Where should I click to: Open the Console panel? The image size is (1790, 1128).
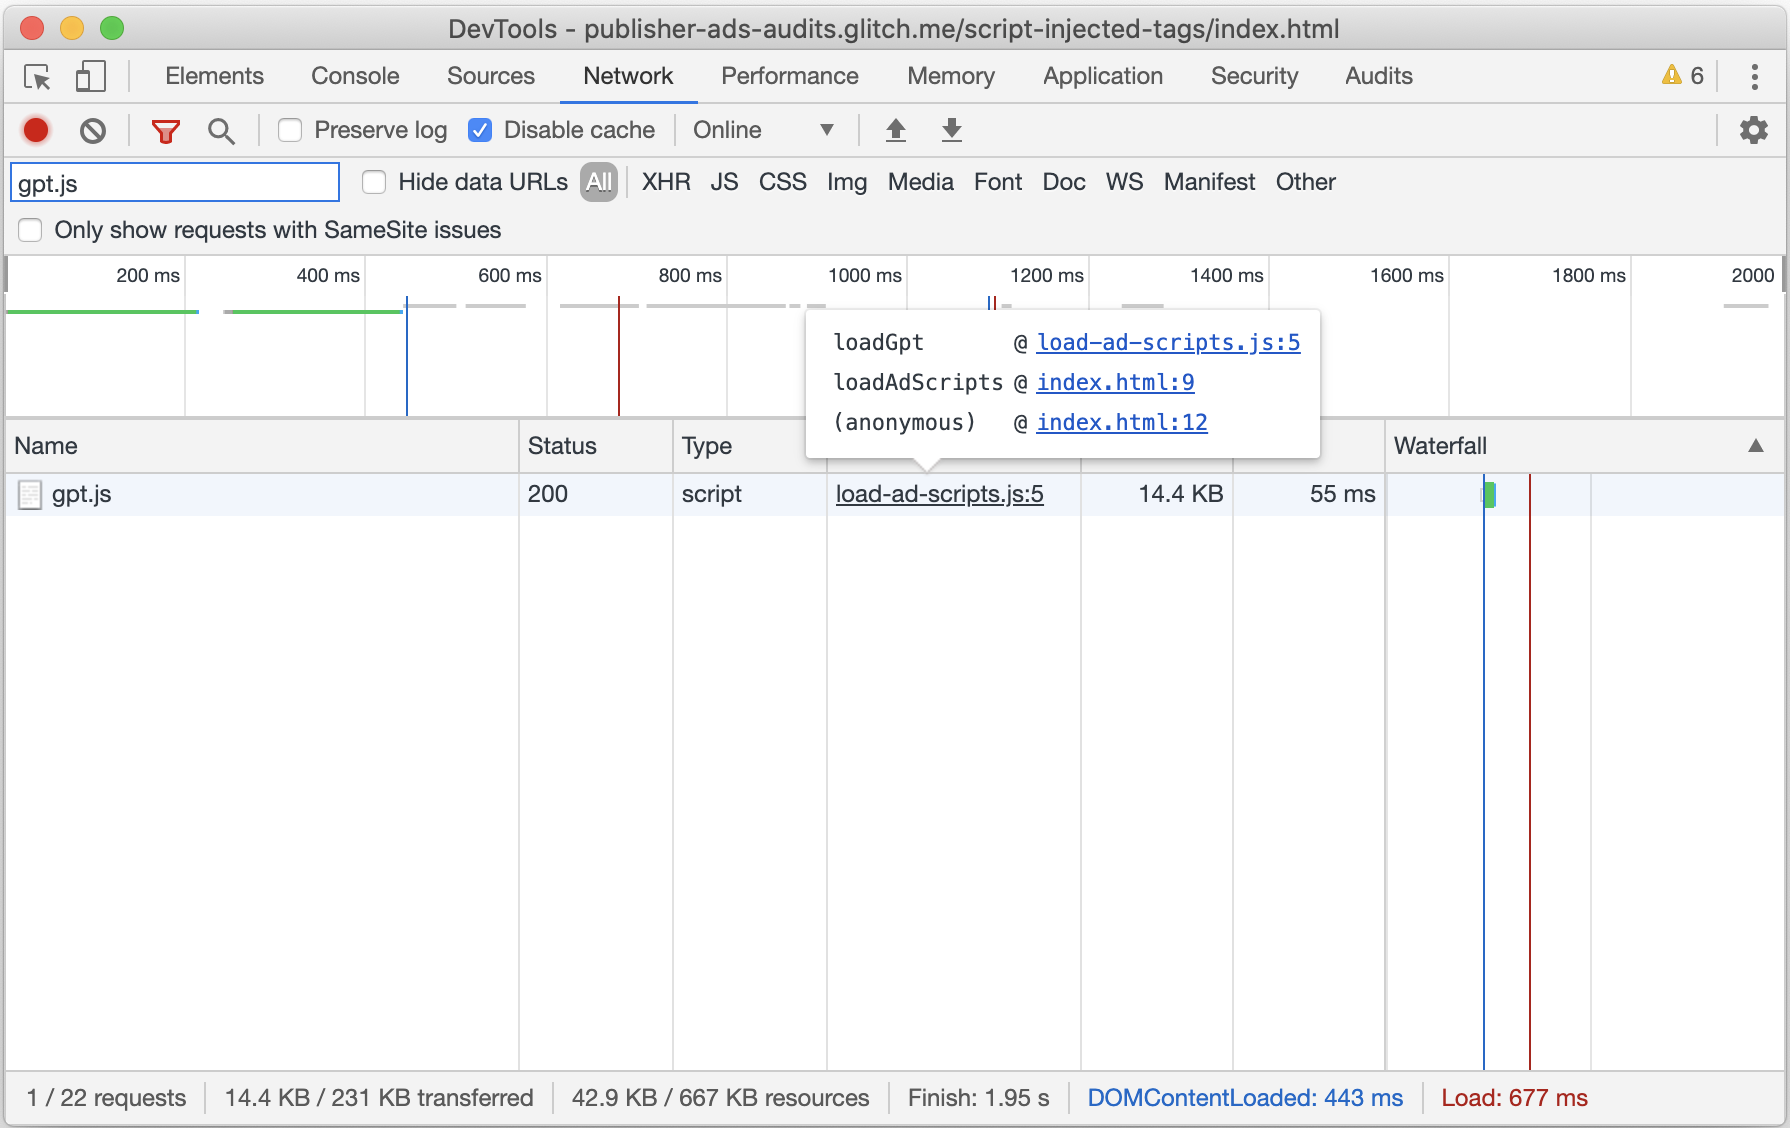(x=355, y=76)
